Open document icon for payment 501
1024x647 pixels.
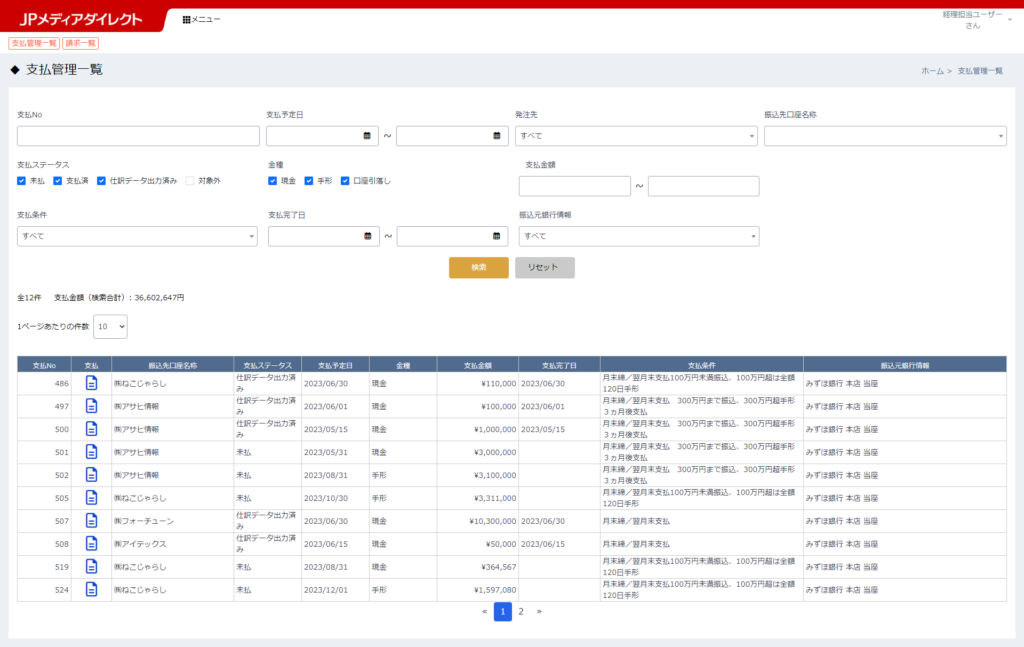(91, 452)
